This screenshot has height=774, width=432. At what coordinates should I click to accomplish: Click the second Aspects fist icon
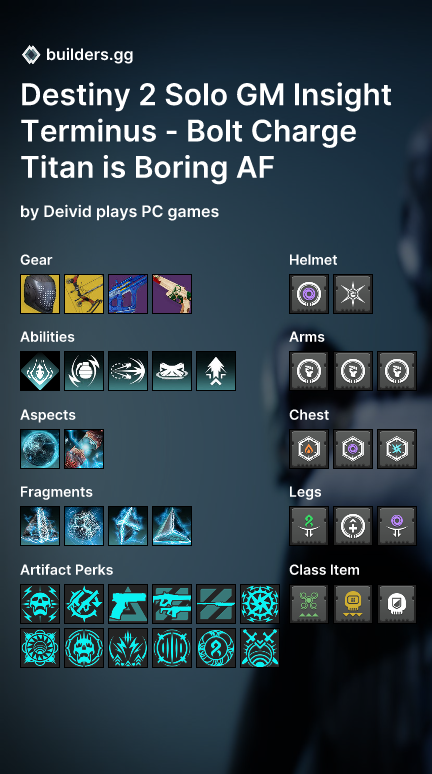click(x=84, y=449)
